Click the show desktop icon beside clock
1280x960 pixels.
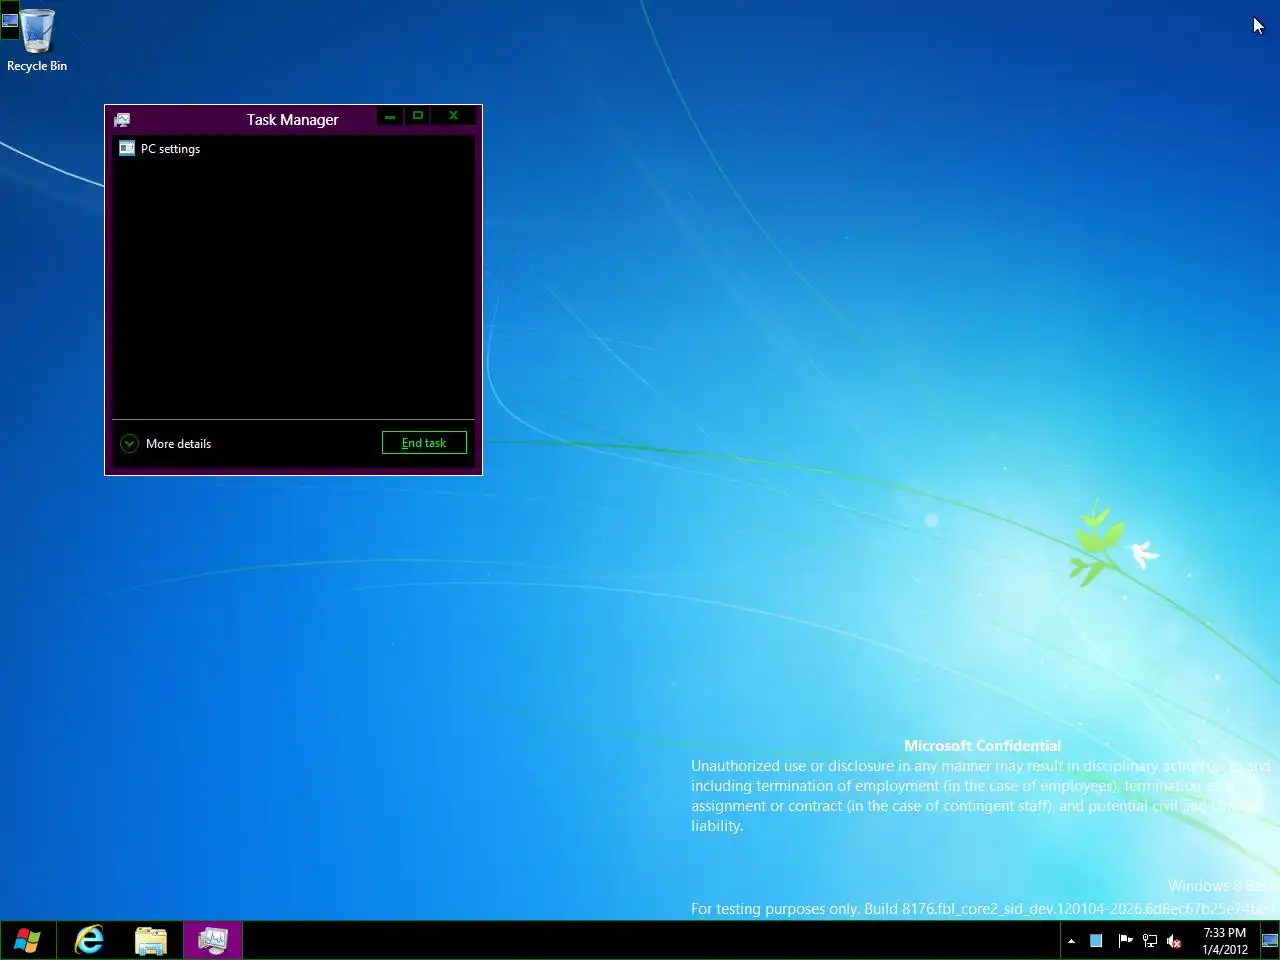click(1270, 941)
